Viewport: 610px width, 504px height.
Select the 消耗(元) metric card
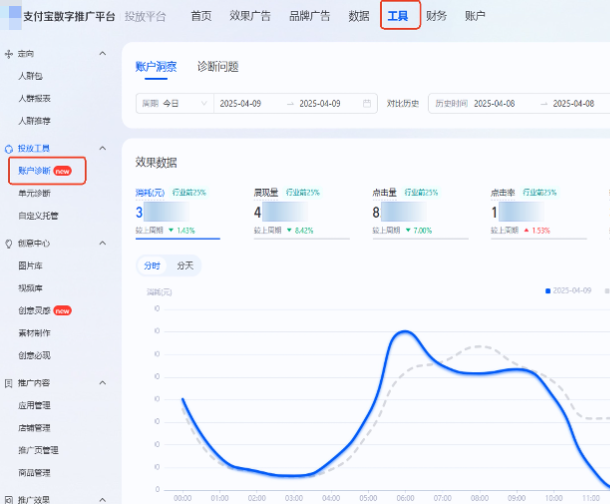pyautogui.click(x=178, y=212)
